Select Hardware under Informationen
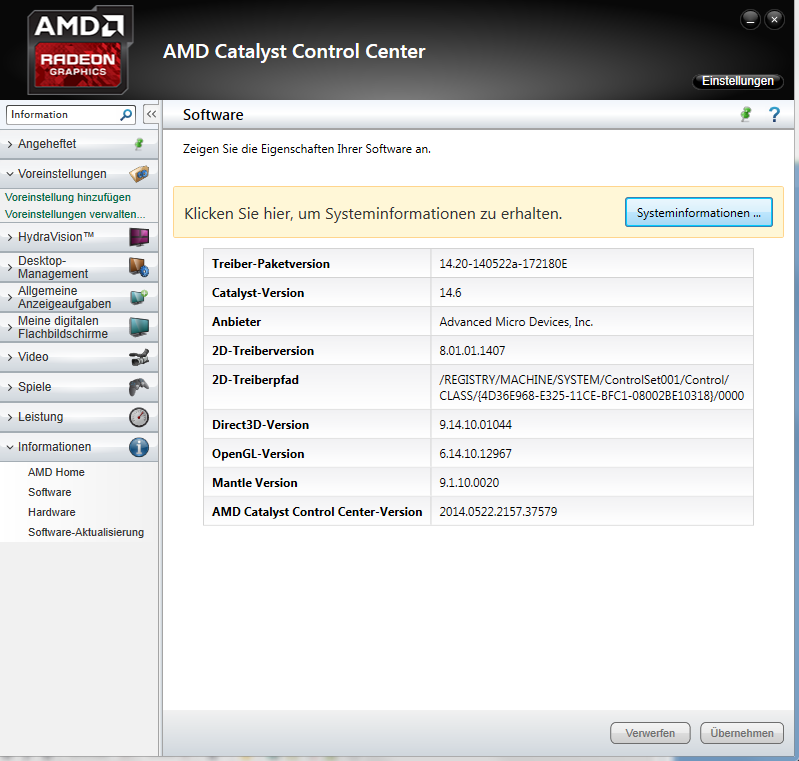Image resolution: width=799 pixels, height=761 pixels. [x=51, y=512]
